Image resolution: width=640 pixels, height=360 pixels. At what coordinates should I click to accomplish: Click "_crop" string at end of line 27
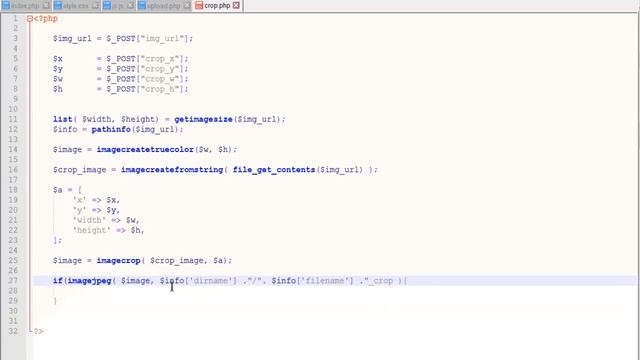[378, 281]
